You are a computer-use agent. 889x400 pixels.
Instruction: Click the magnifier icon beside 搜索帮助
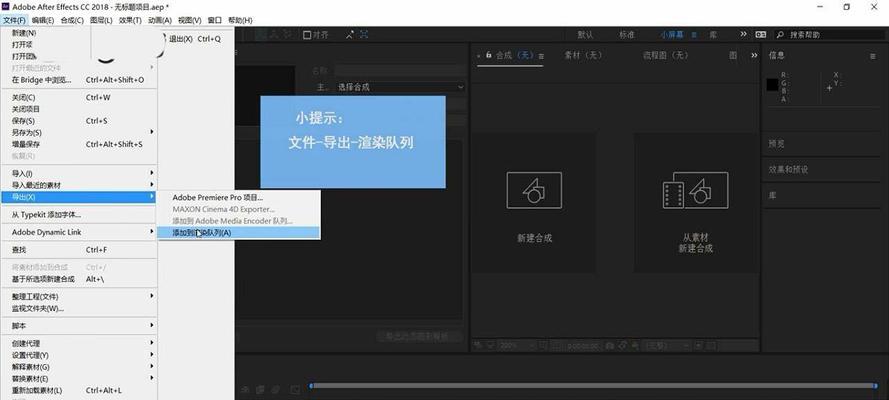pos(780,35)
